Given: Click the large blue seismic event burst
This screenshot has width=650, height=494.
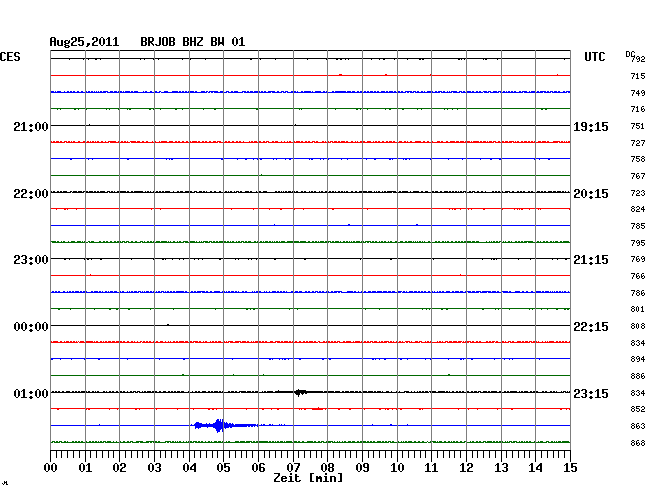Looking at the screenshot, I should 226,425.
